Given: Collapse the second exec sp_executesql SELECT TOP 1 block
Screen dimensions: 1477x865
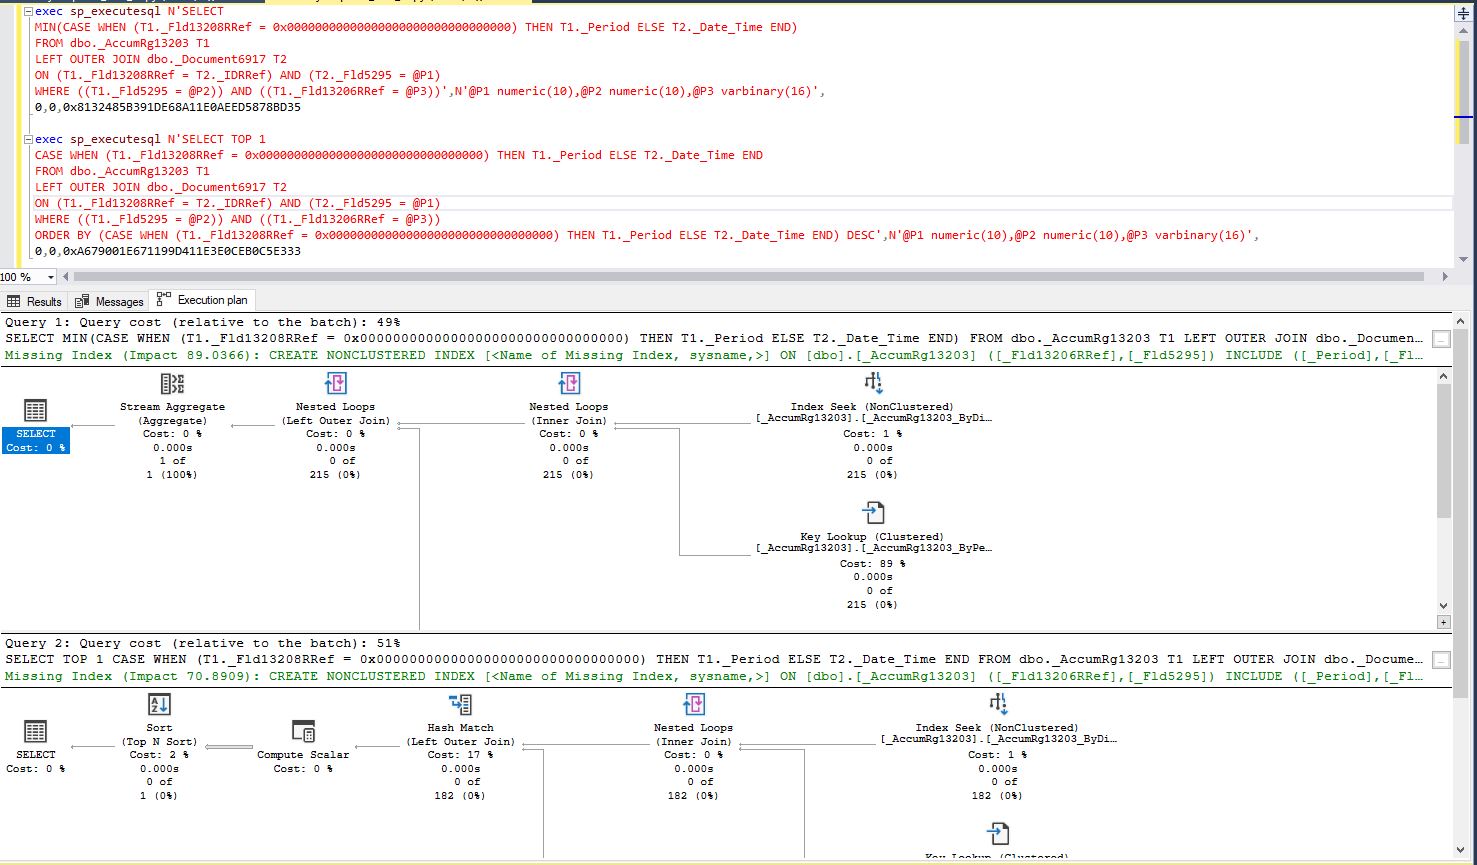Looking at the screenshot, I should pos(28,140).
